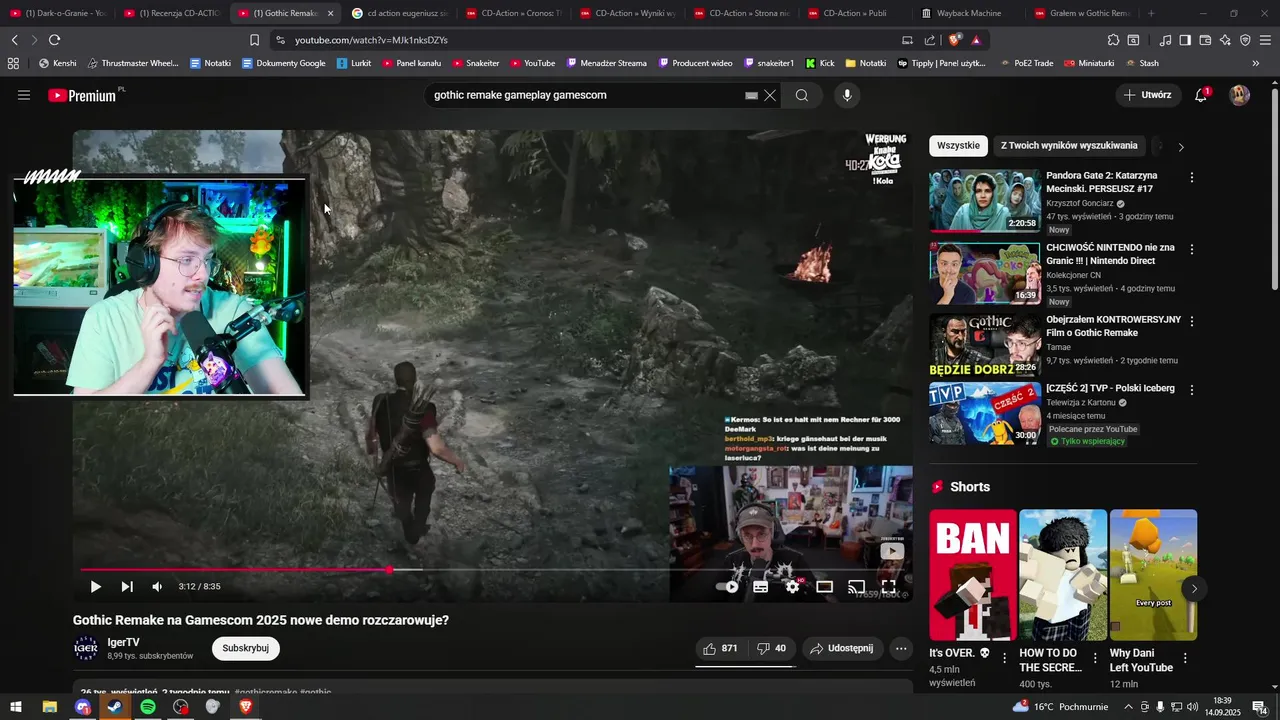1280x720 pixels.
Task: Show hidden system tray icons
Action: [x=1128, y=707]
